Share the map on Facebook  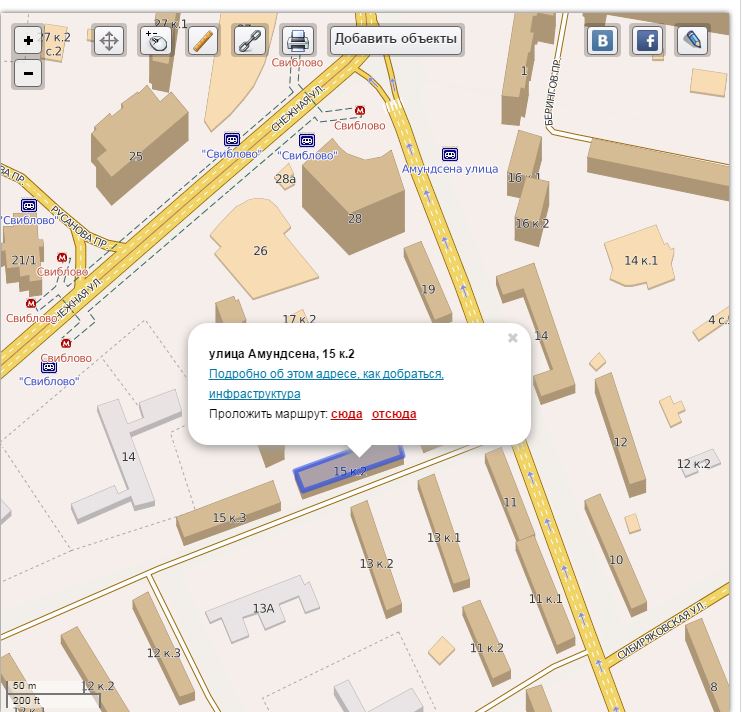[x=648, y=40]
